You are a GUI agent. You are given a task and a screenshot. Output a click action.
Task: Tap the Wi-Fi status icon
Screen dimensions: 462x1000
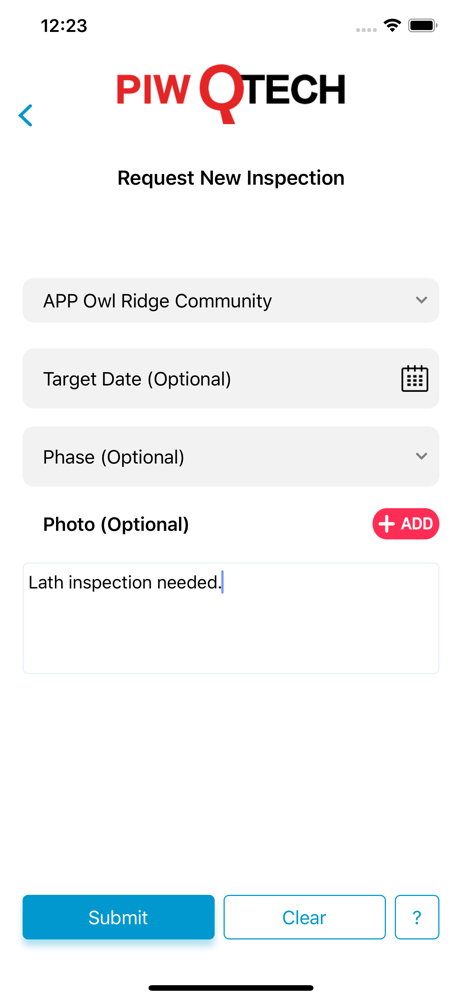pos(392,26)
